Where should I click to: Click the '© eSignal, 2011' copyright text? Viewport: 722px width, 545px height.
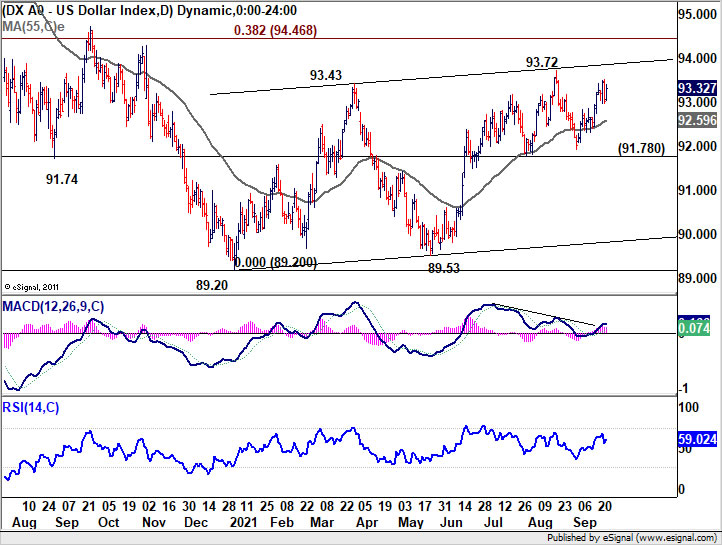coord(31,287)
